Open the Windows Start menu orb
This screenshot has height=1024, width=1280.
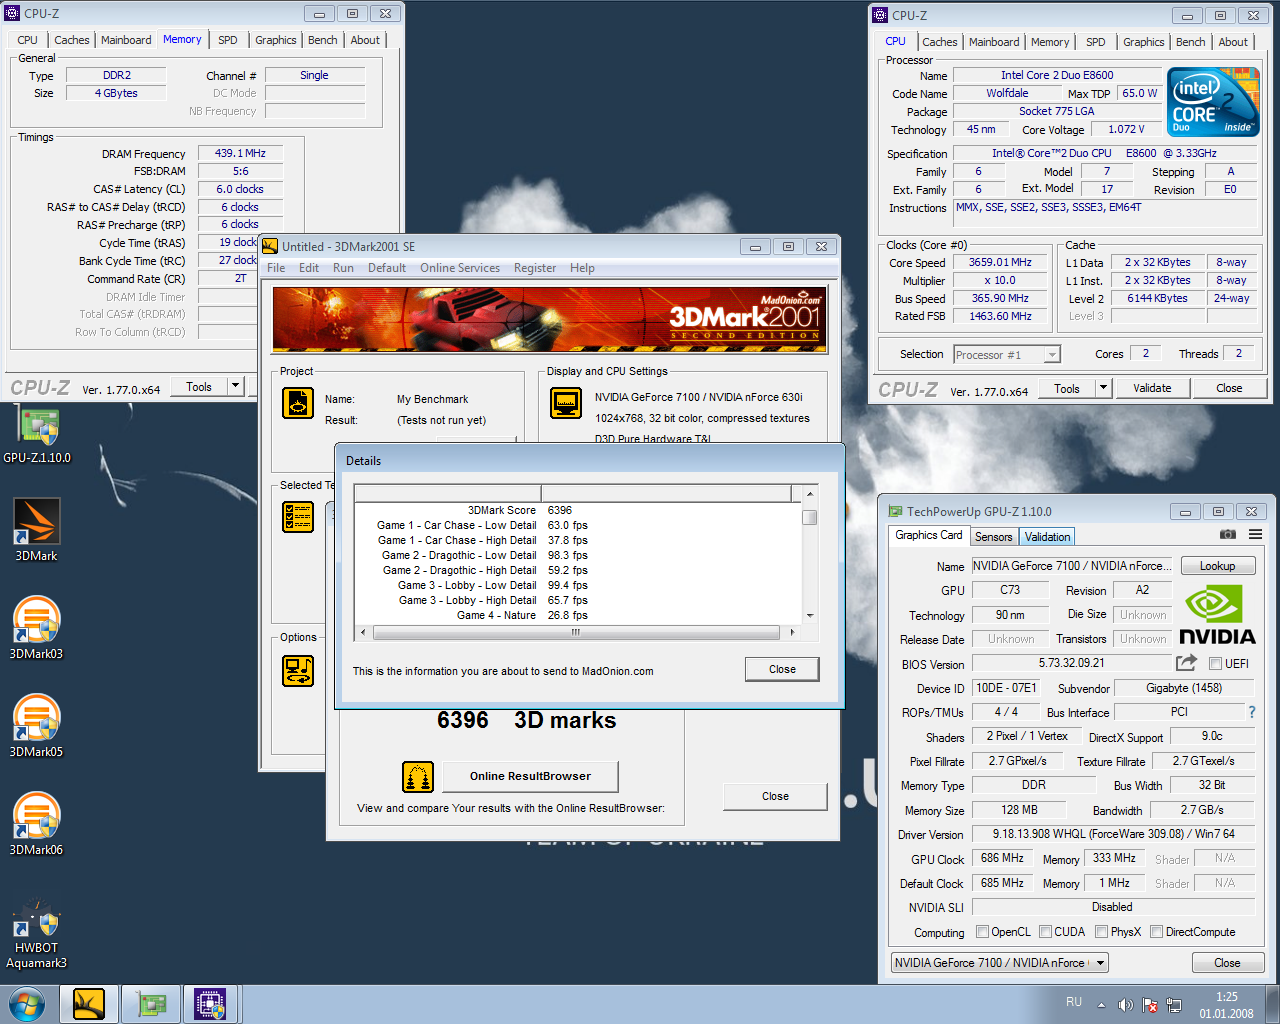(26, 1004)
